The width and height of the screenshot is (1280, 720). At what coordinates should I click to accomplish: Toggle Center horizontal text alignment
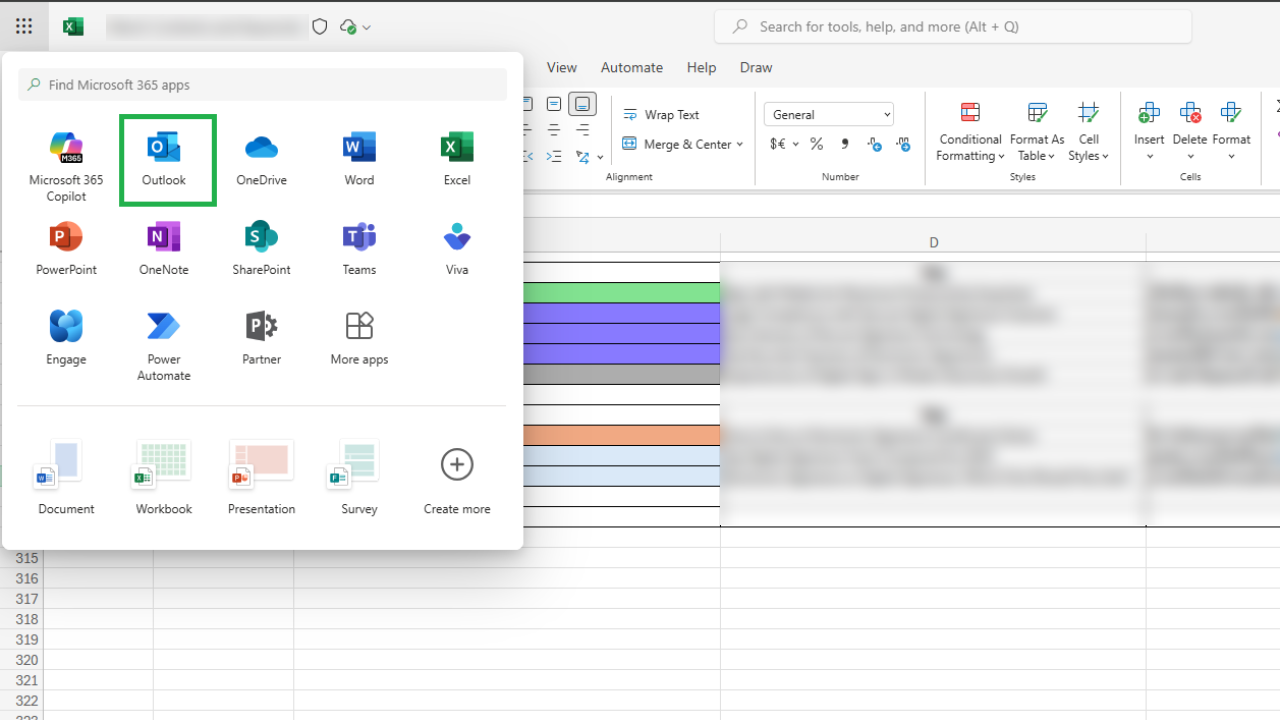coord(554,130)
